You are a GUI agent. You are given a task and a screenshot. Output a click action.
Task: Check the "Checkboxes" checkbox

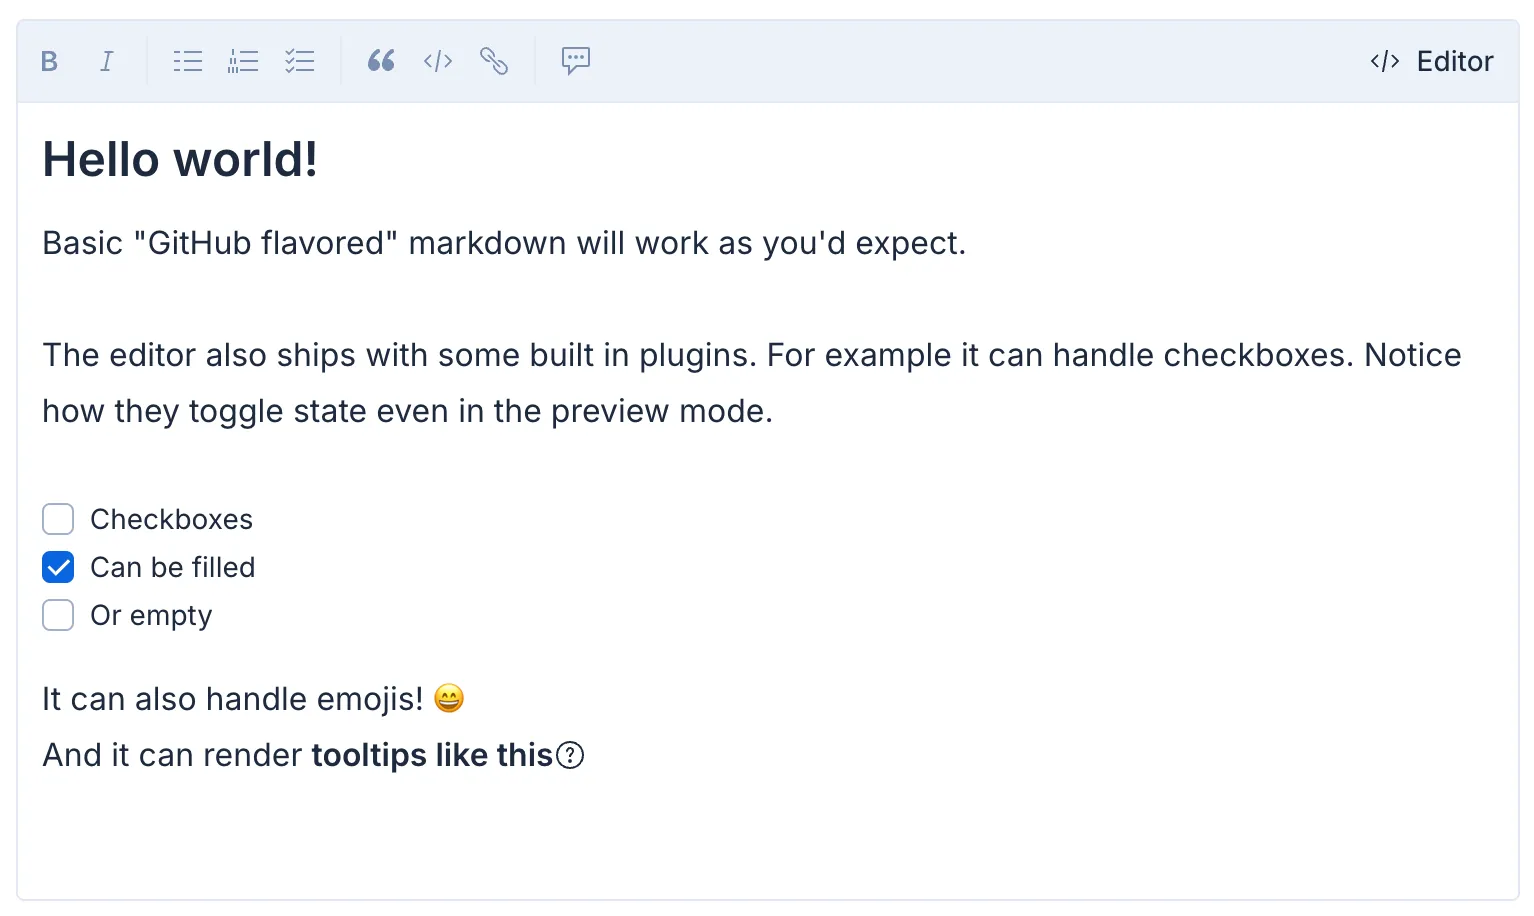point(58,520)
